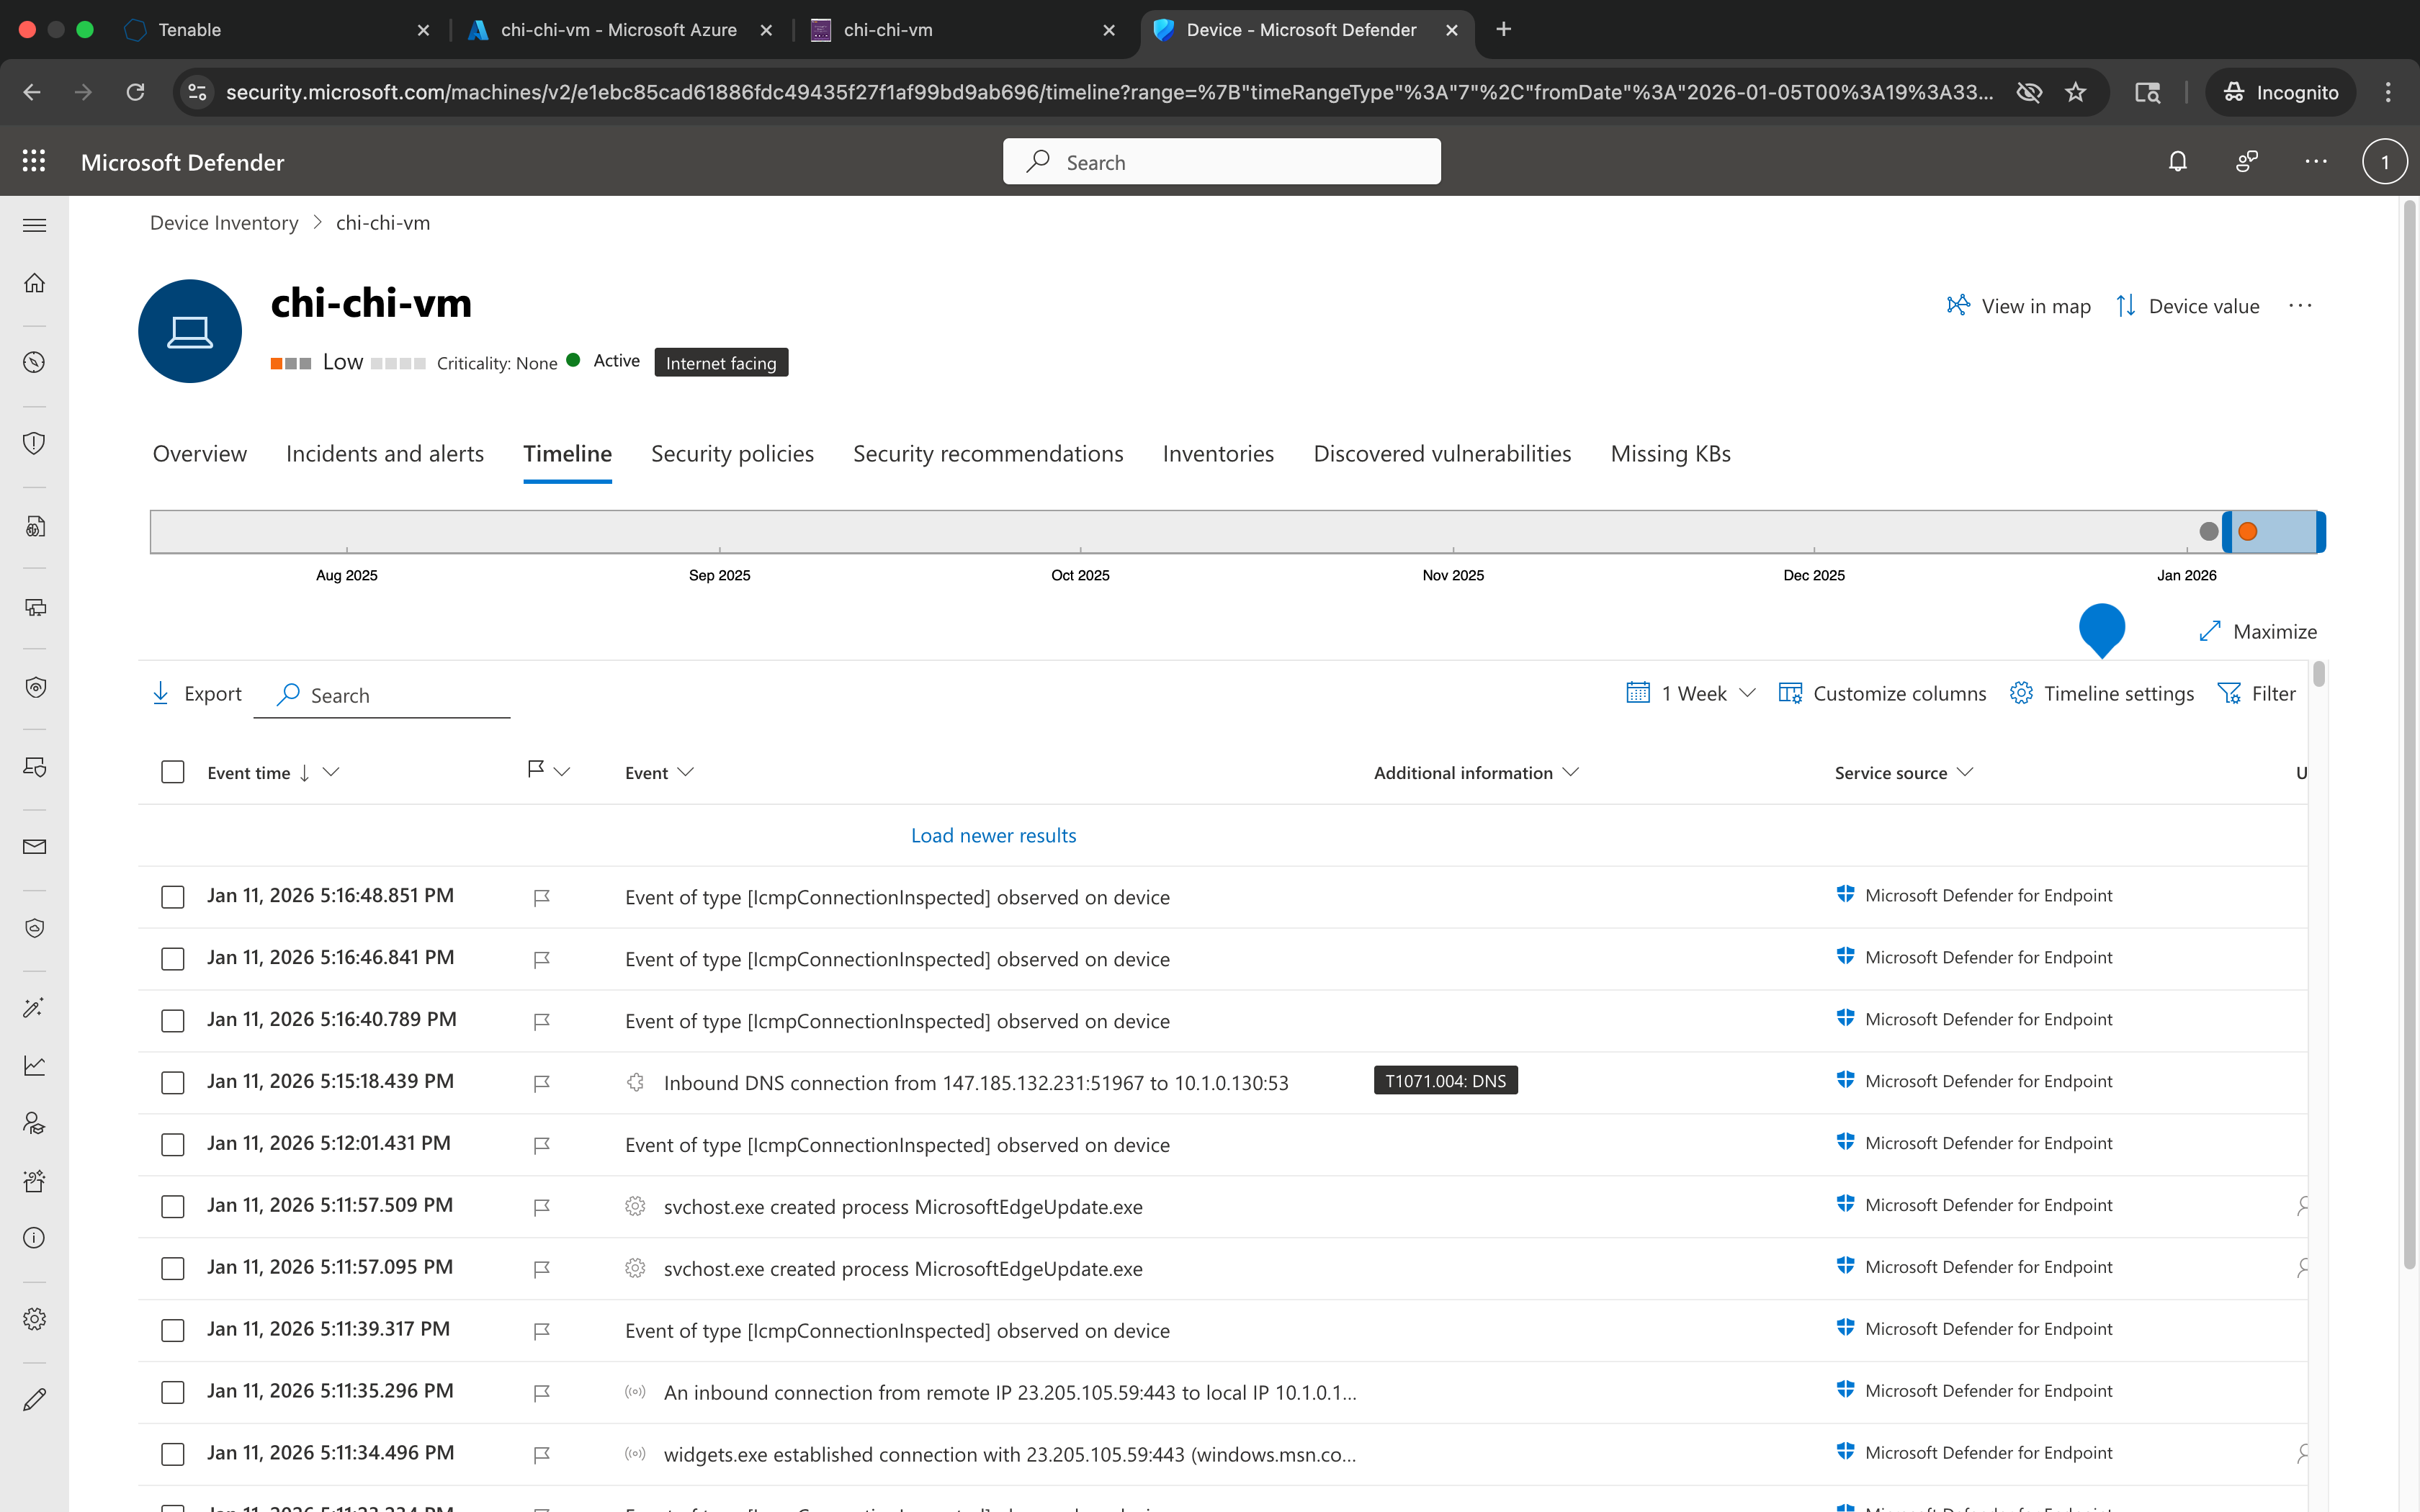Open the Discovered vulnerabilities tab
Image resolution: width=2420 pixels, height=1512 pixels.
(x=1442, y=454)
